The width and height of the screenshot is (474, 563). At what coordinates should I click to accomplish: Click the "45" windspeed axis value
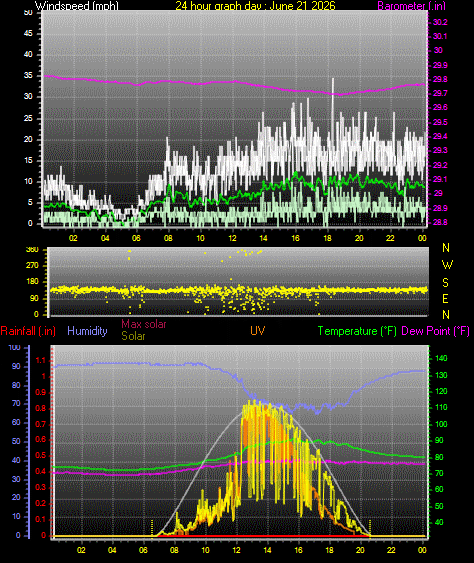coord(28,33)
